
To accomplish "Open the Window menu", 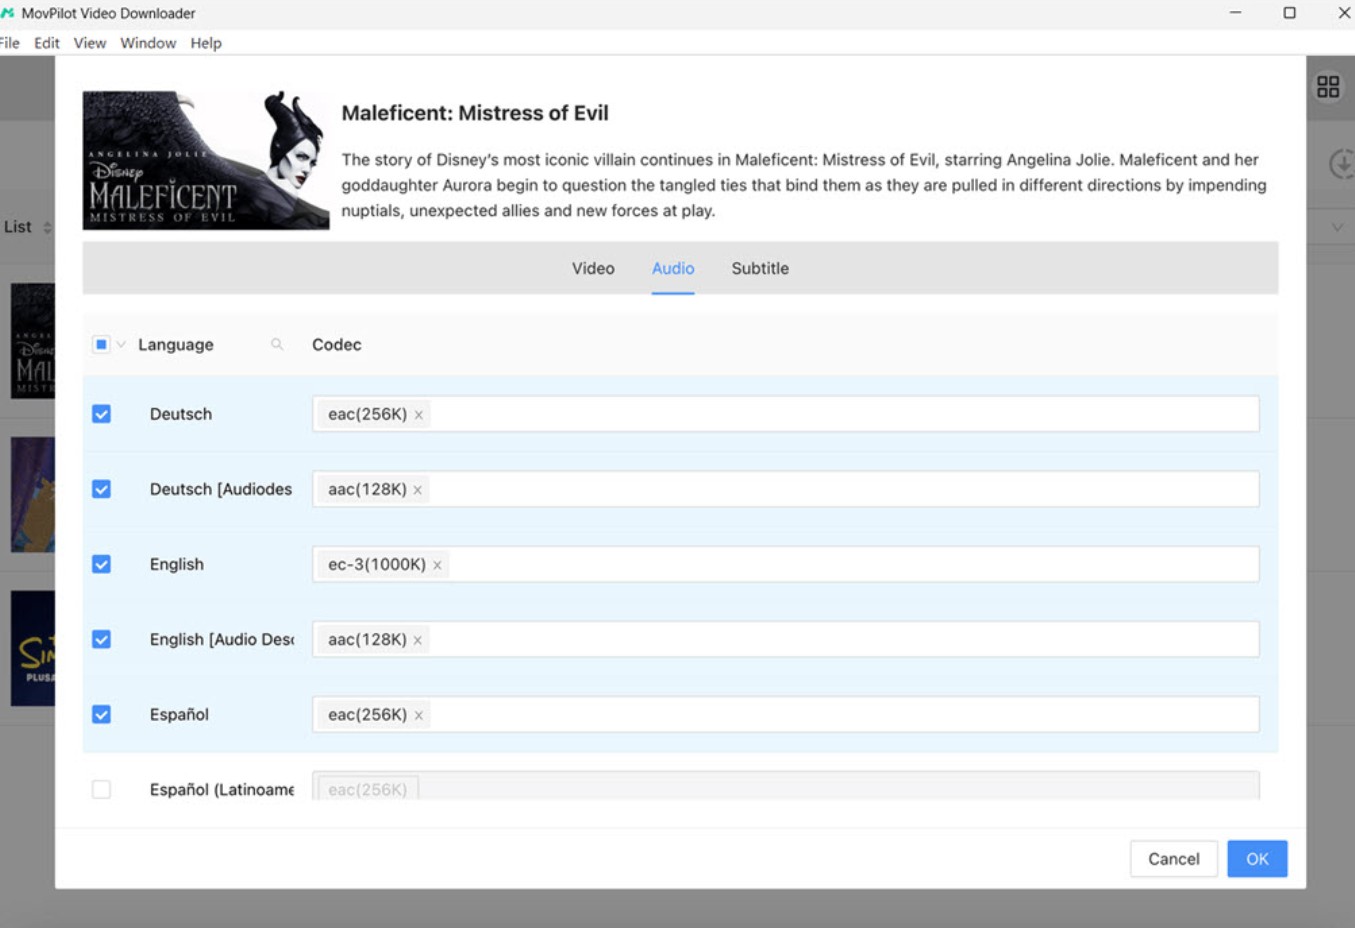I will (148, 43).
